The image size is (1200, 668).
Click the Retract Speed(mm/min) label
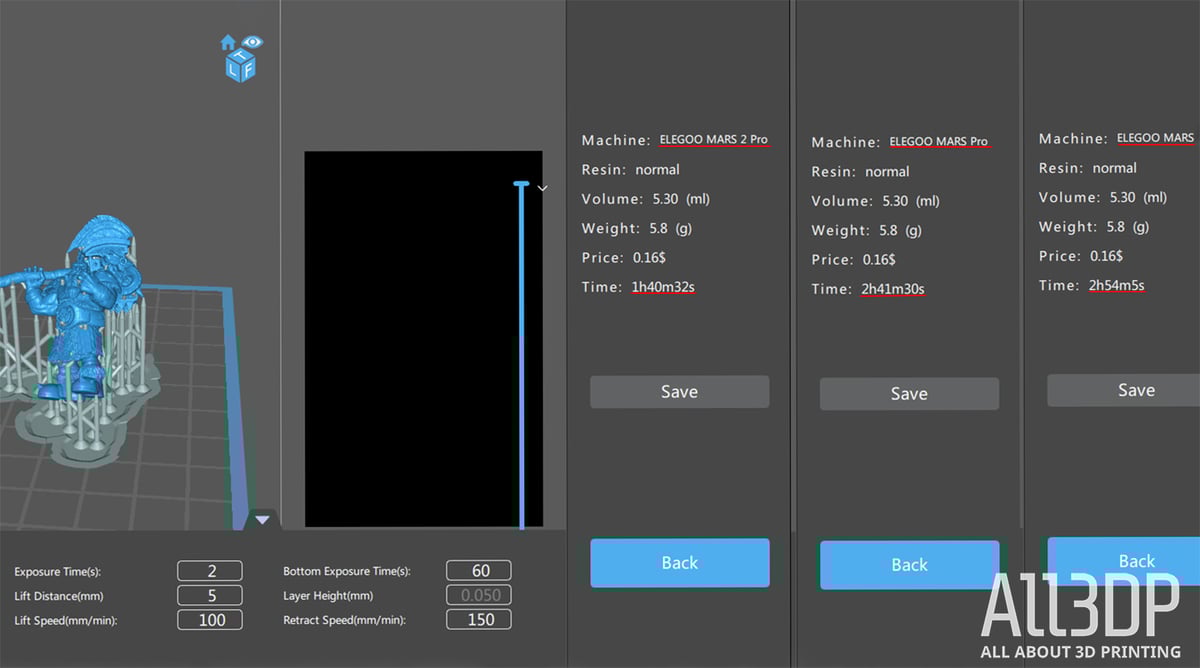pos(343,620)
